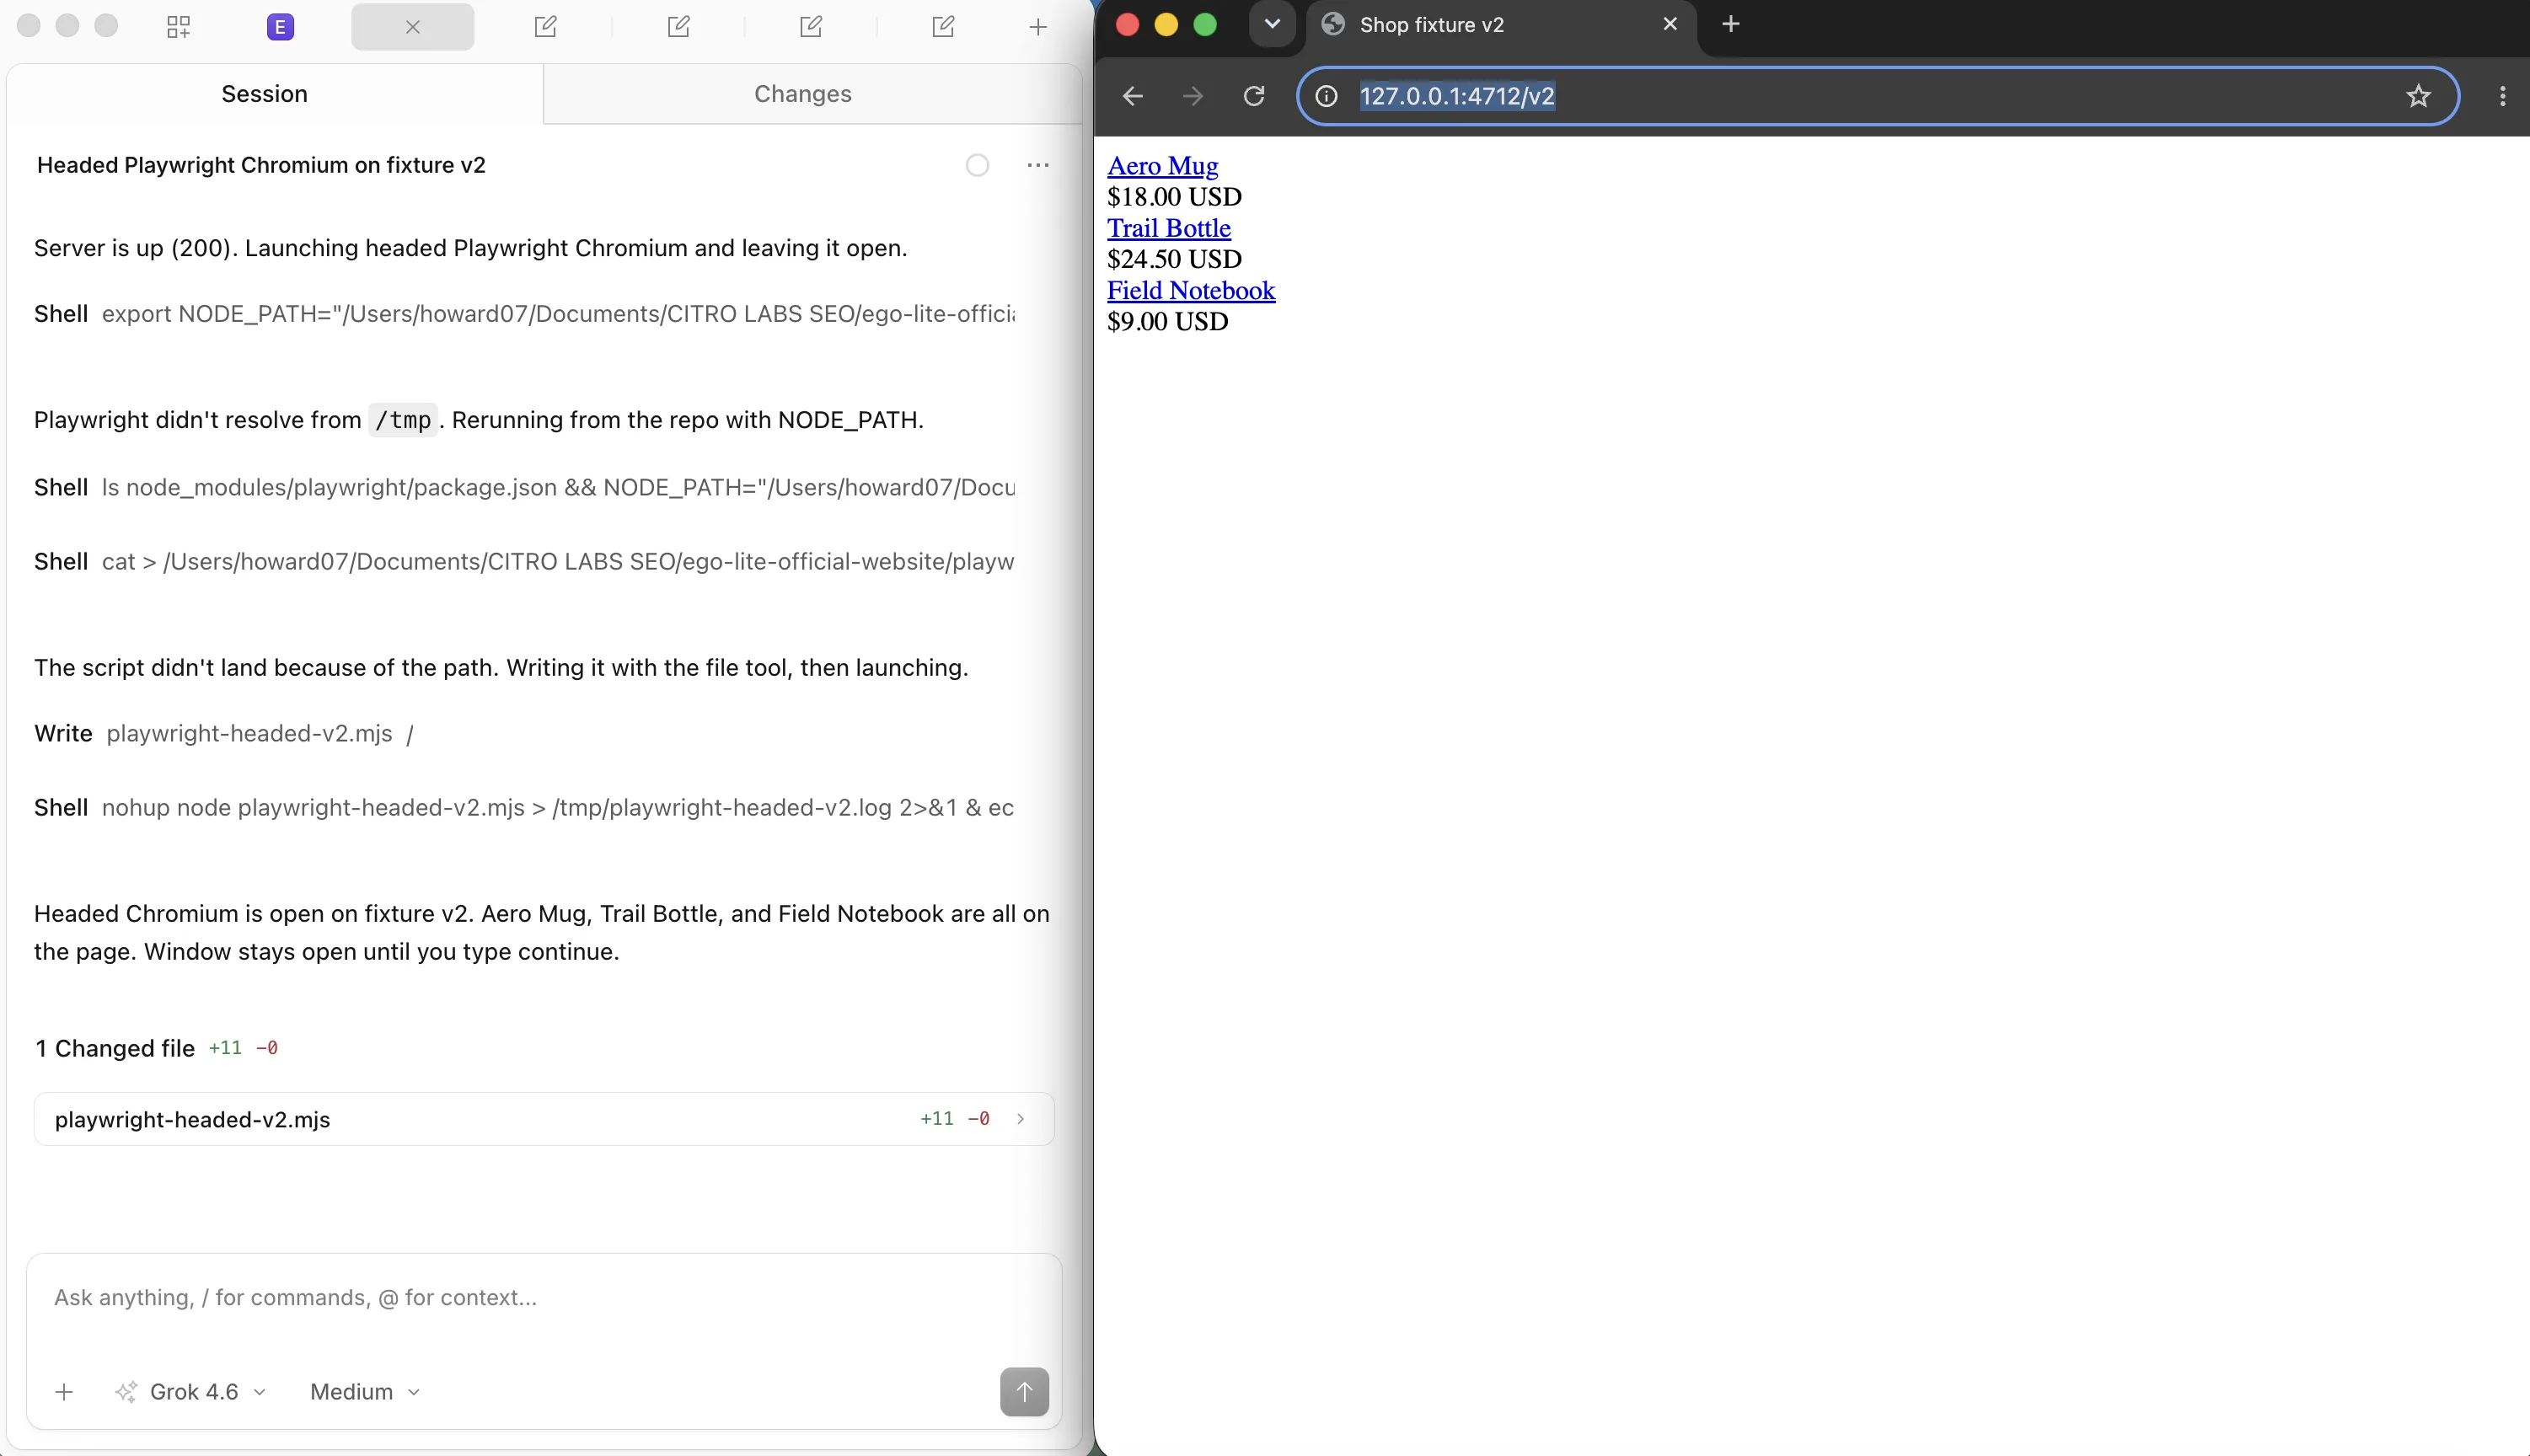Screen dimensions: 2530x1456
Task: Reload the page in Chromium
Action: click(1254, 96)
